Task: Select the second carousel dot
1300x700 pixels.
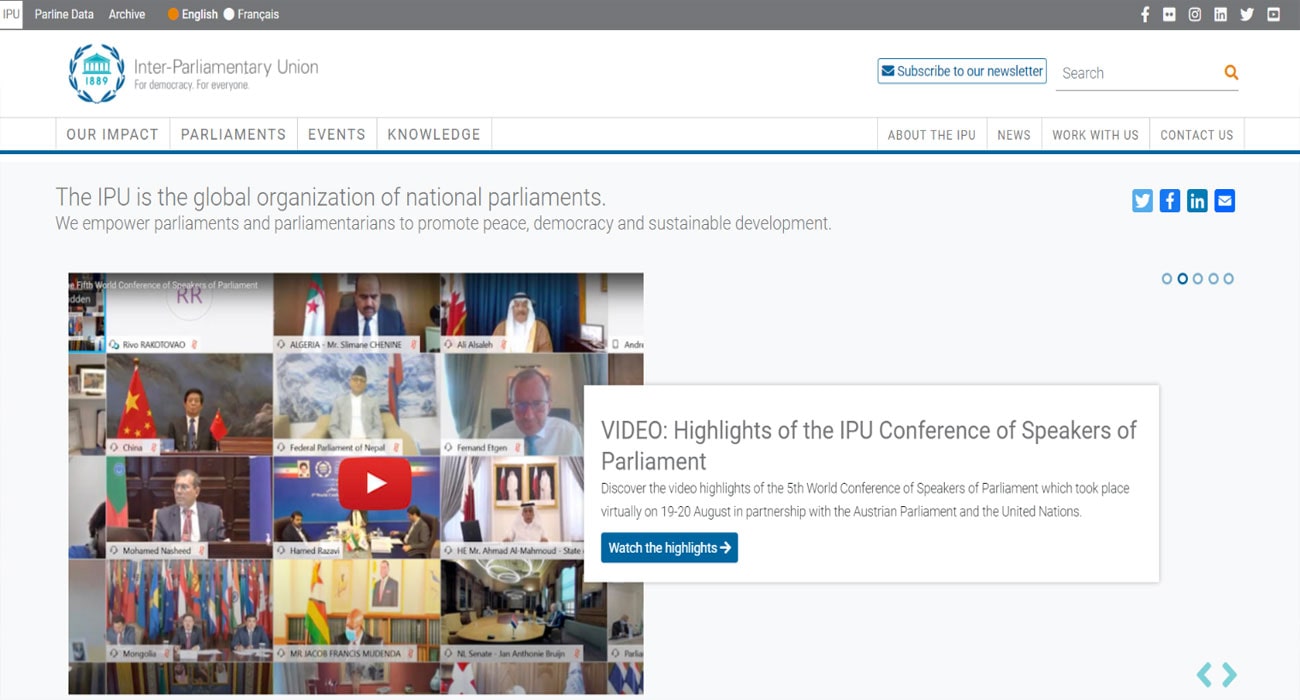Action: (x=1182, y=279)
